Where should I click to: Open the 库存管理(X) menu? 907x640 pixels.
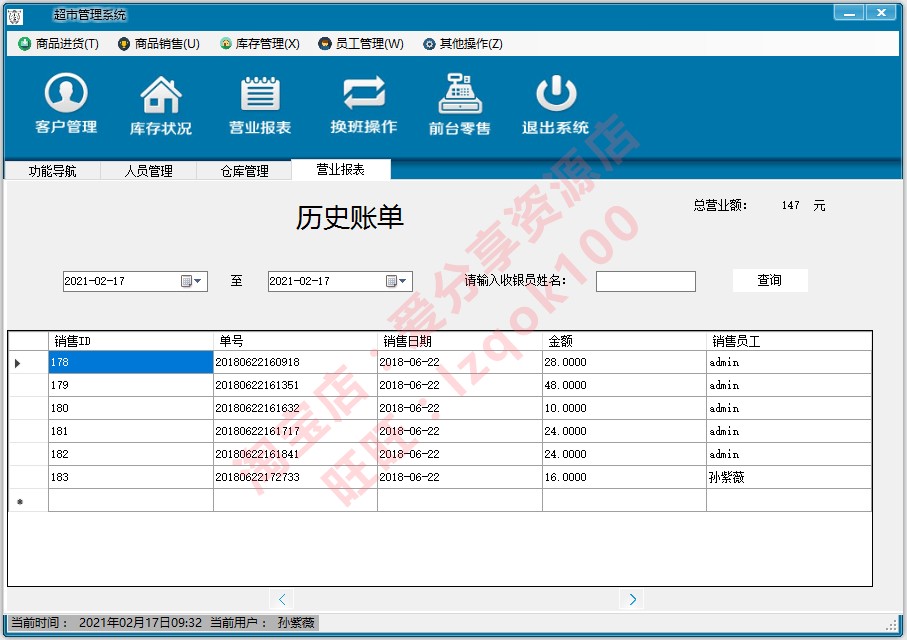[x=260, y=43]
